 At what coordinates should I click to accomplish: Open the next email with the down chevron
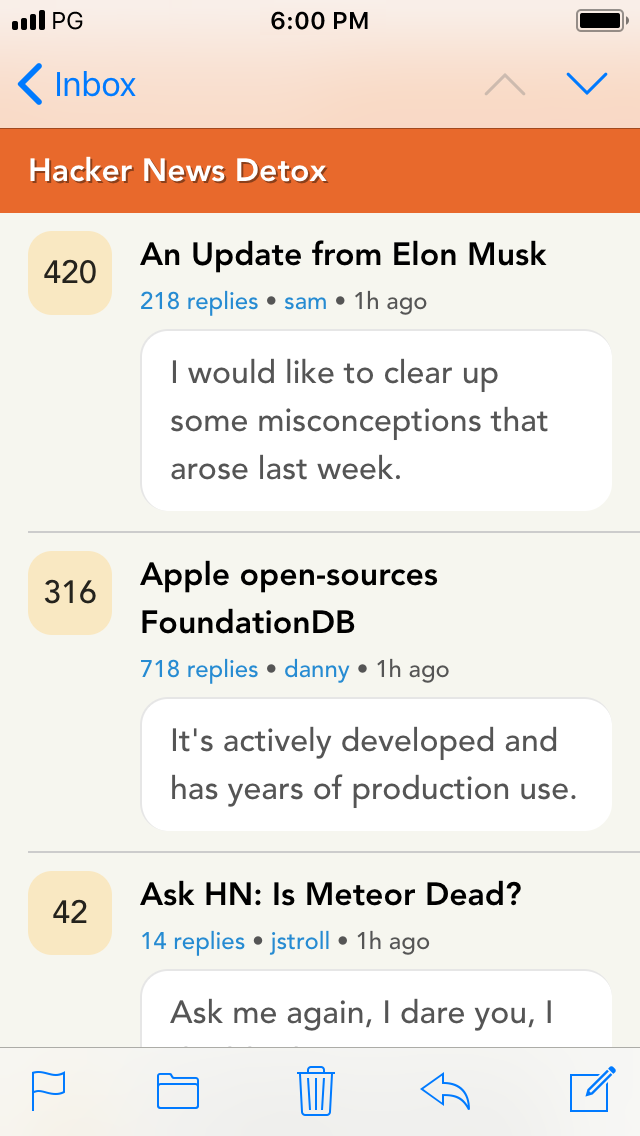click(x=587, y=84)
